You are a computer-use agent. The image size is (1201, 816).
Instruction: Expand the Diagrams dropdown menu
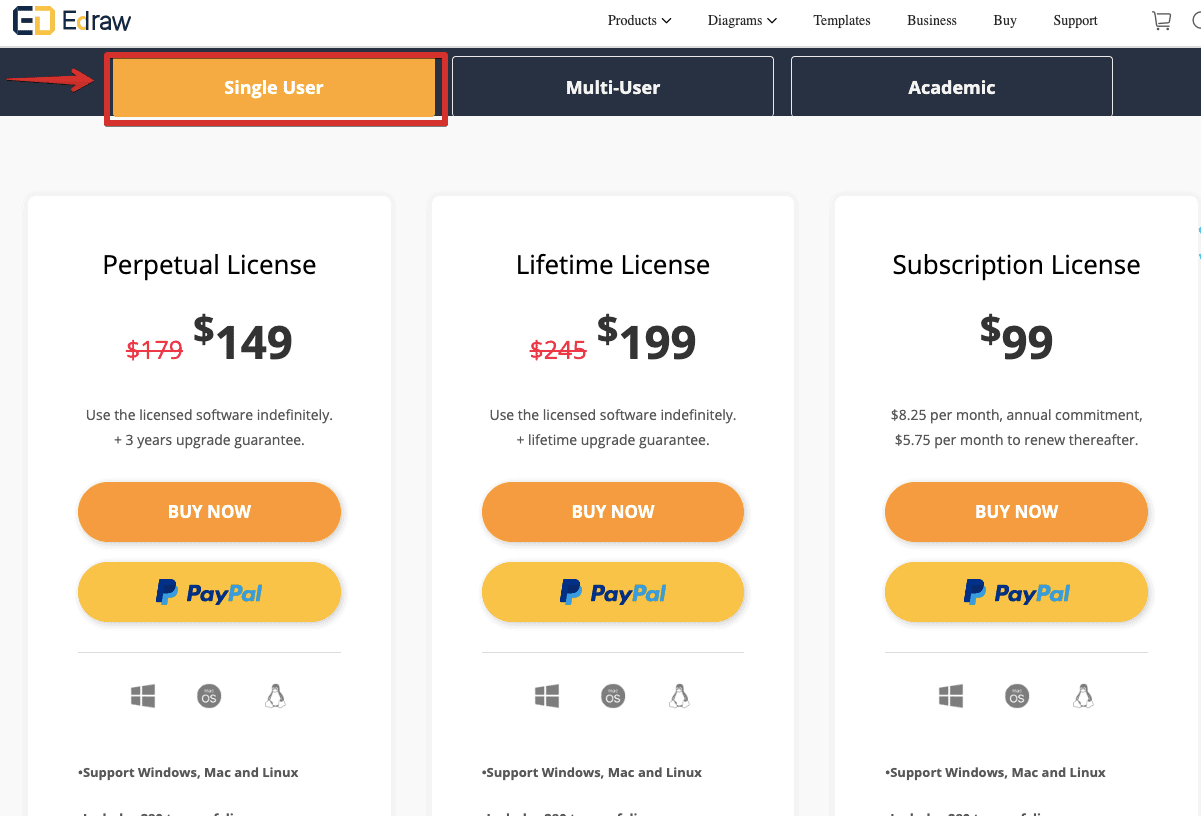pyautogui.click(x=742, y=21)
